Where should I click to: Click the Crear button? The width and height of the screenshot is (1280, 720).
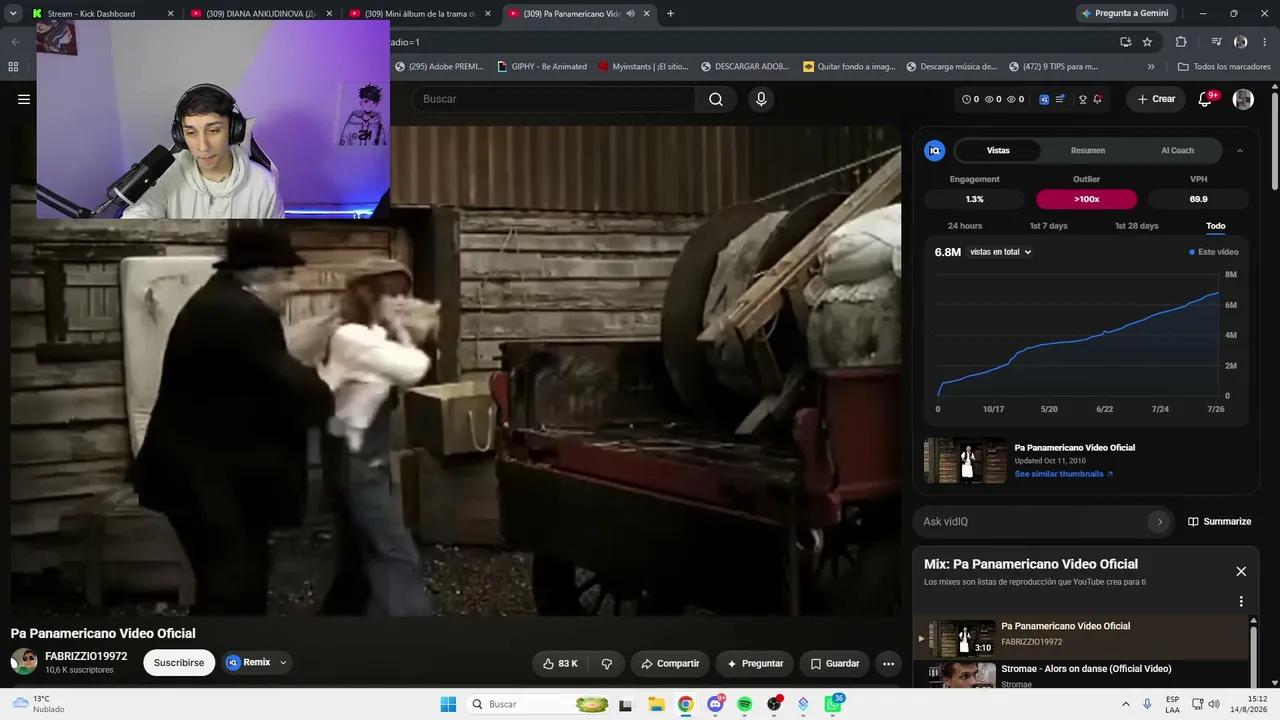pyautogui.click(x=1156, y=99)
